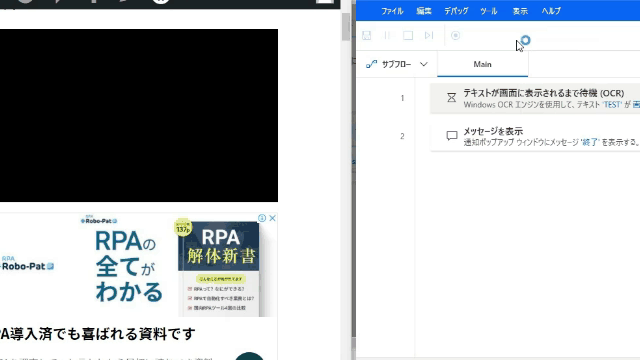The height and width of the screenshot is (360, 640).
Task: Click the recorder icon in toolbar
Action: (456, 36)
